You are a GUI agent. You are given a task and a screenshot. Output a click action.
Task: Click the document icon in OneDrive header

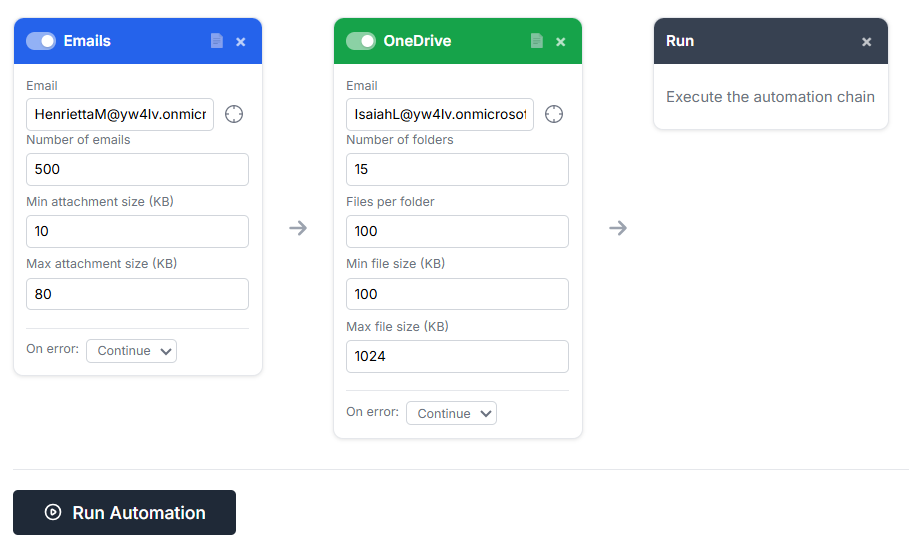click(x=537, y=41)
